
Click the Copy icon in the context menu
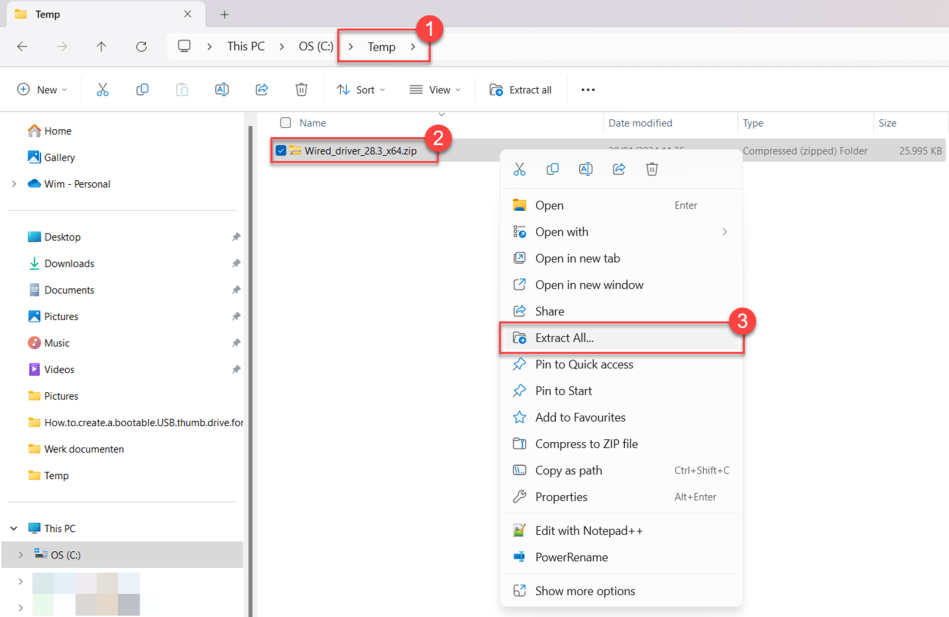pyautogui.click(x=552, y=169)
